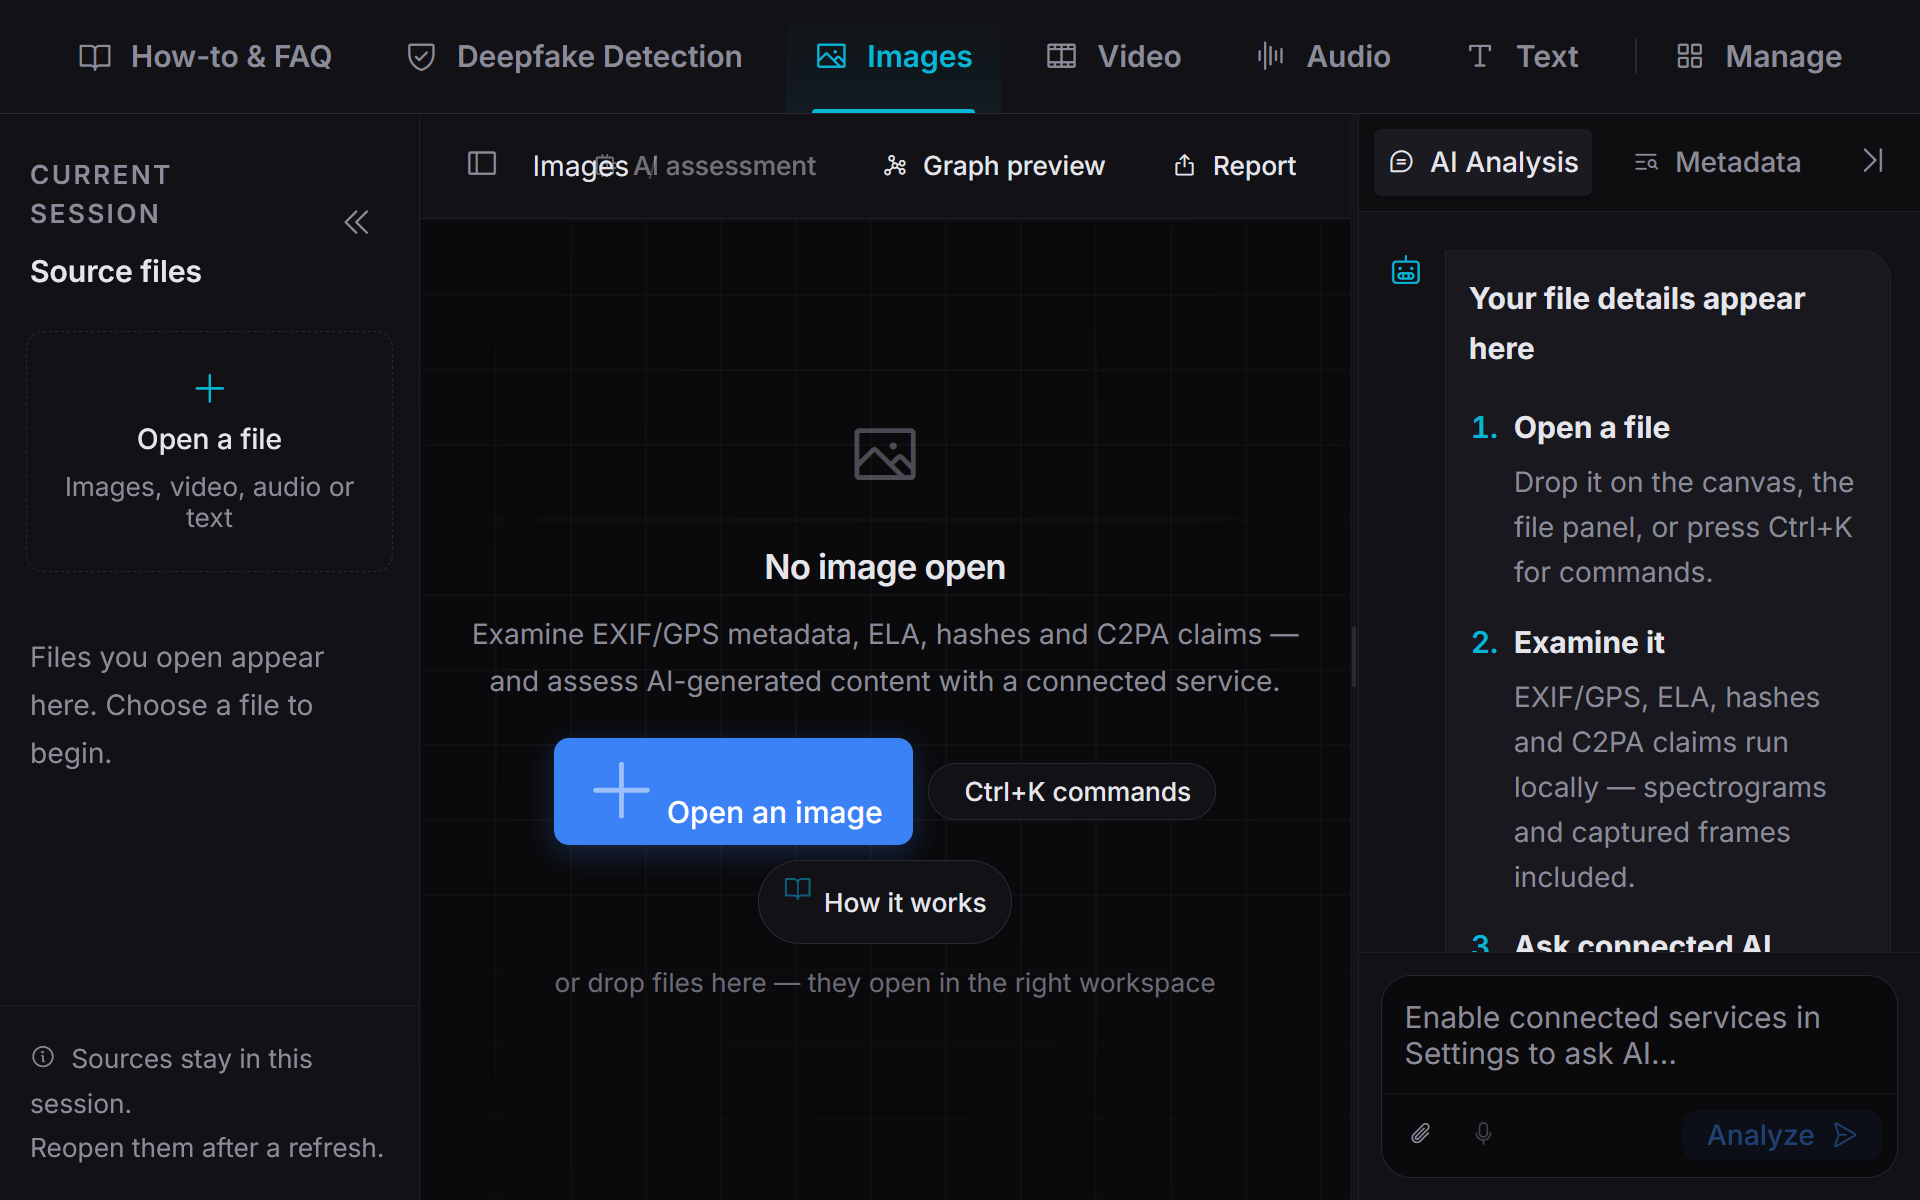The width and height of the screenshot is (1920, 1200).
Task: Click the Open an image button
Action: click(733, 791)
